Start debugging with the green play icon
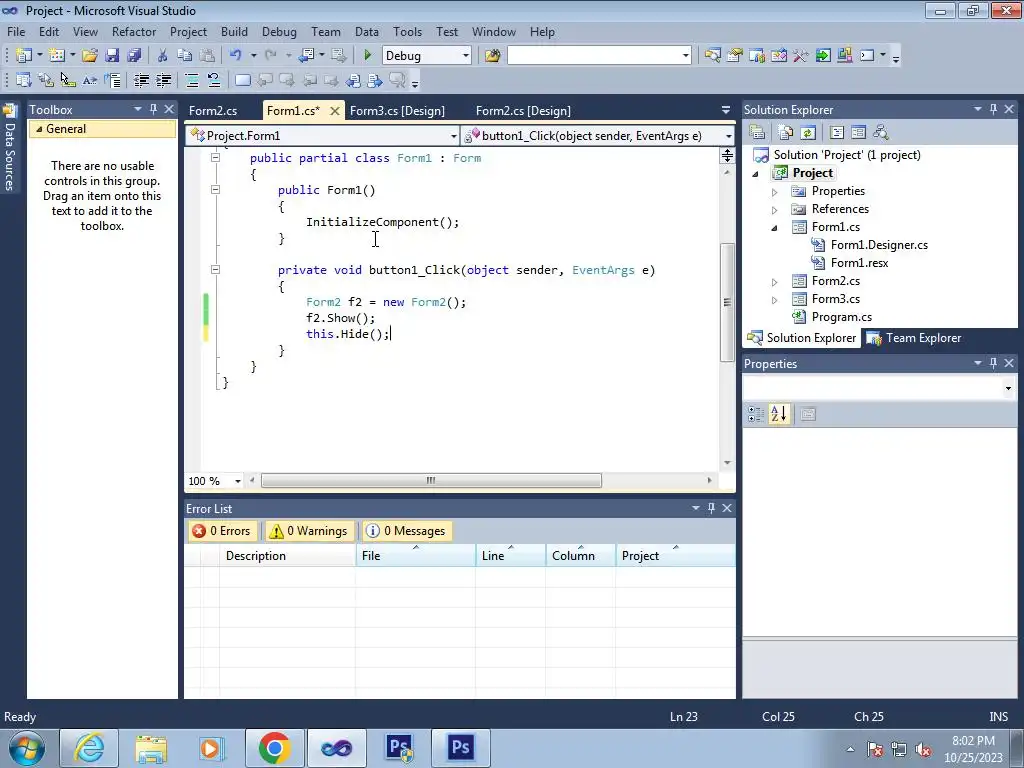The image size is (1024, 768). [x=367, y=56]
